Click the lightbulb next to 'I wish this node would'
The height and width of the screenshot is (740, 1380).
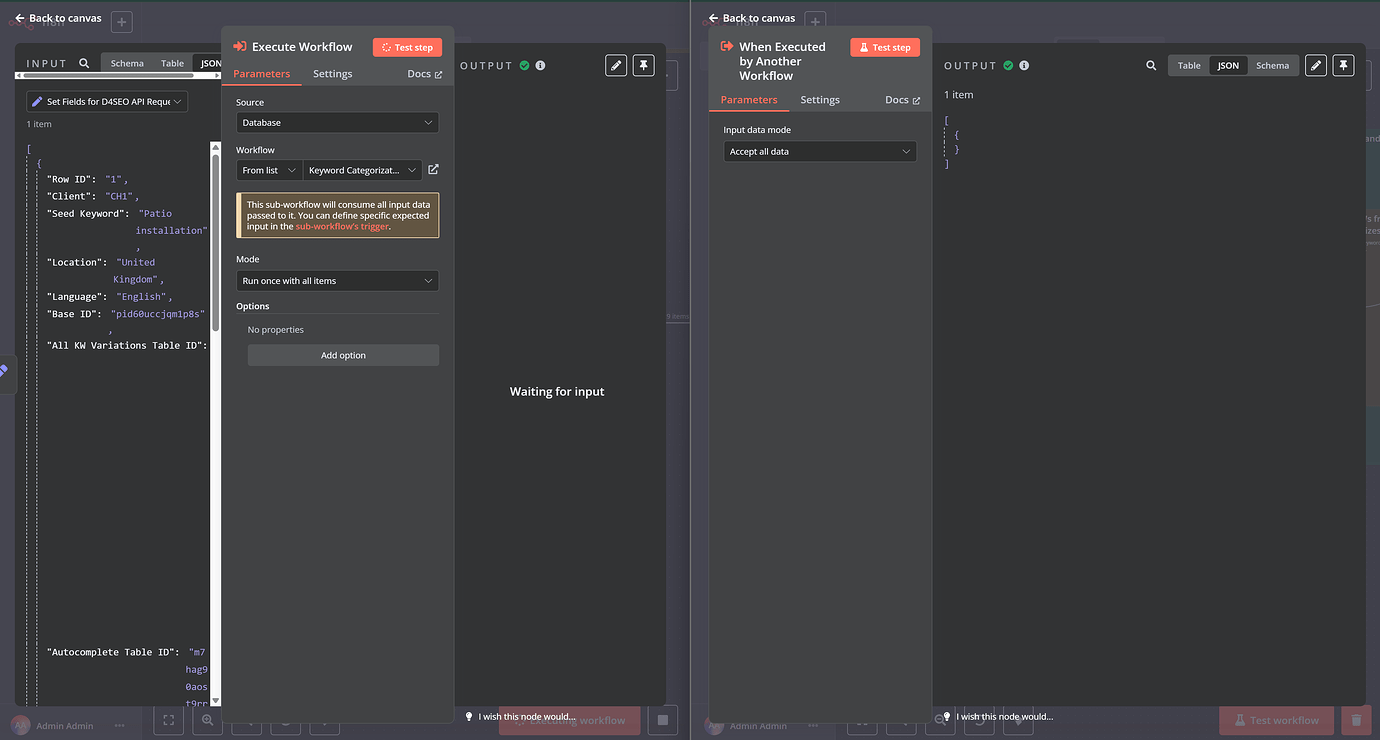(x=468, y=716)
